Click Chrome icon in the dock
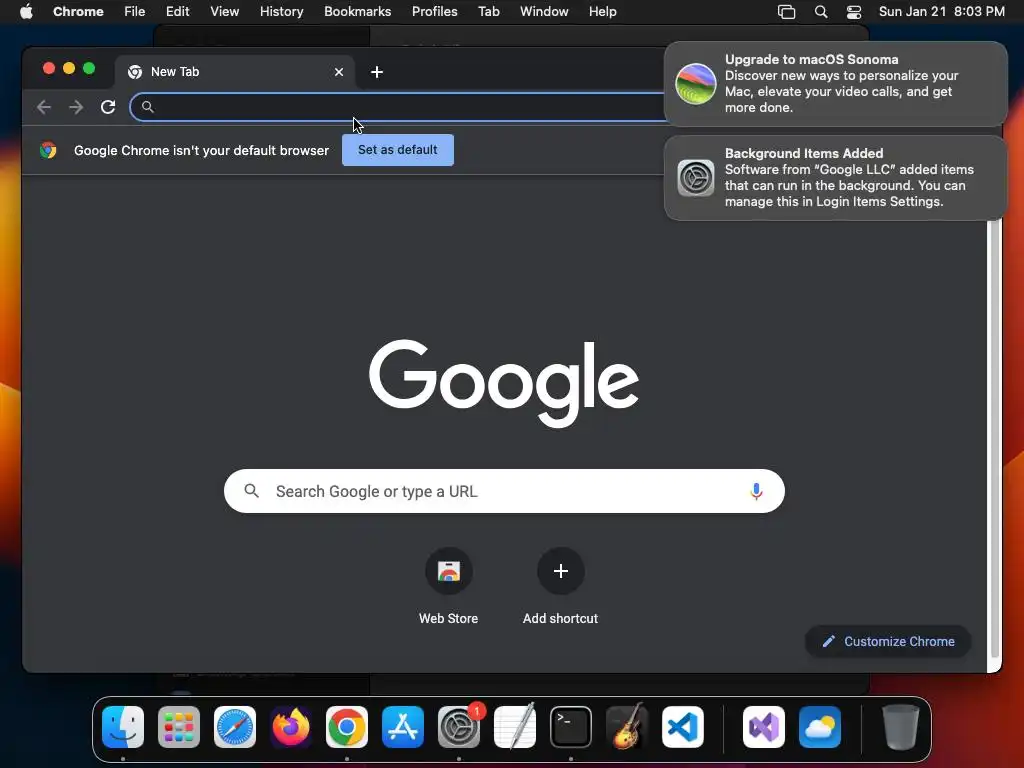The height and width of the screenshot is (768, 1024). (347, 727)
